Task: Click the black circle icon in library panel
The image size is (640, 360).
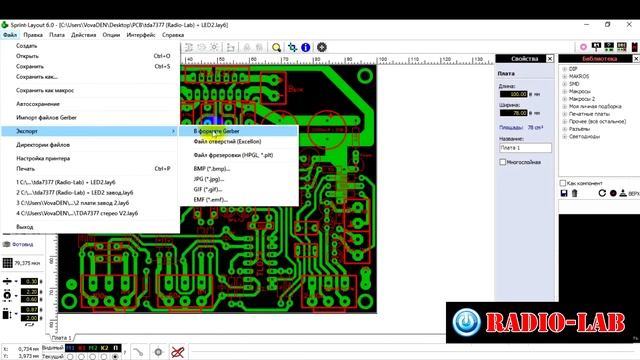Action: (x=613, y=193)
